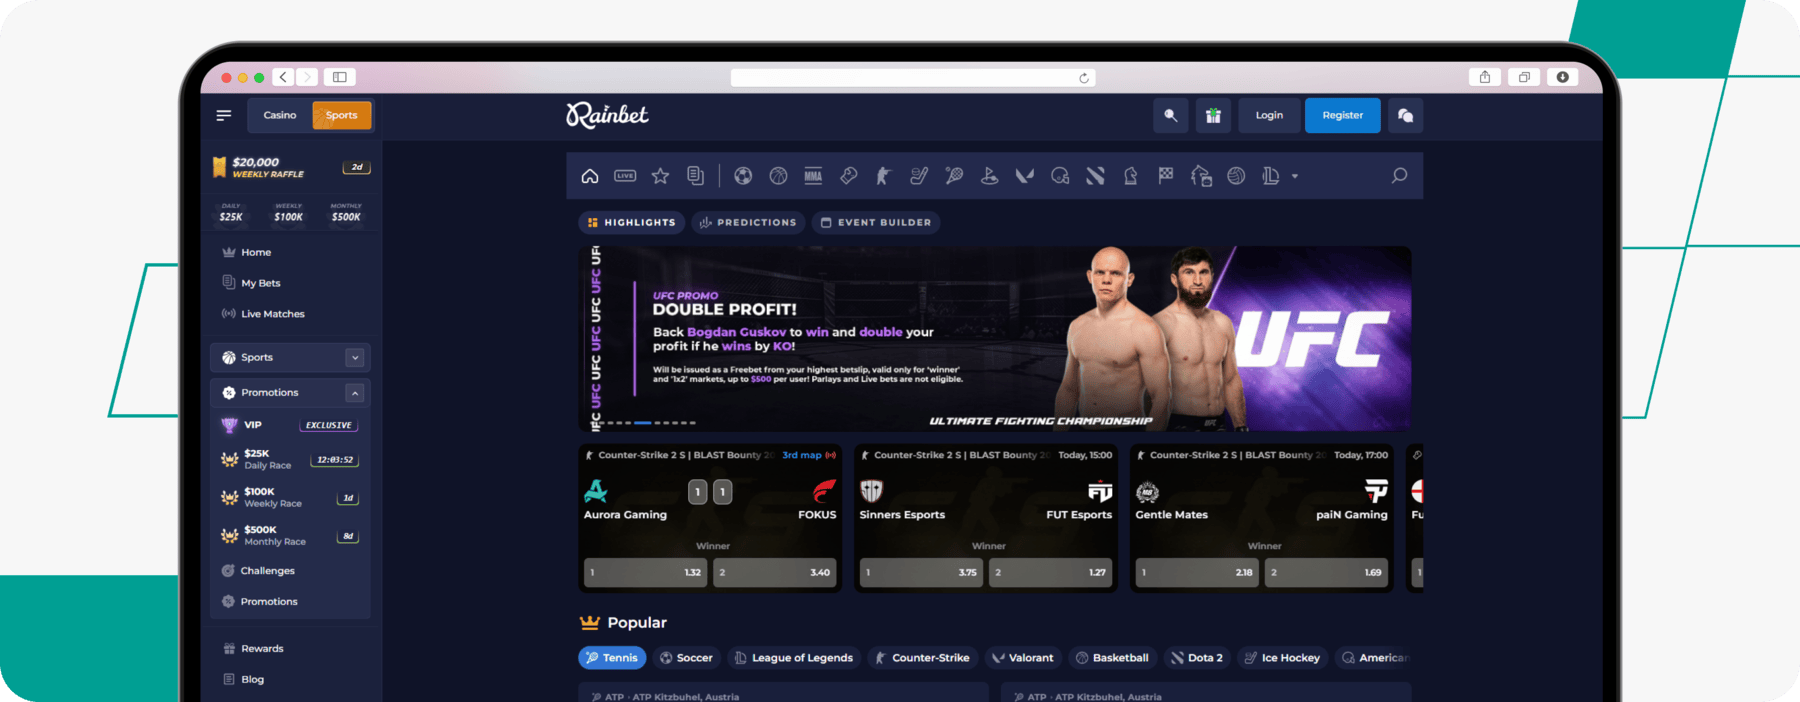Select the MMA sport icon
The width and height of the screenshot is (1800, 702).
[813, 176]
